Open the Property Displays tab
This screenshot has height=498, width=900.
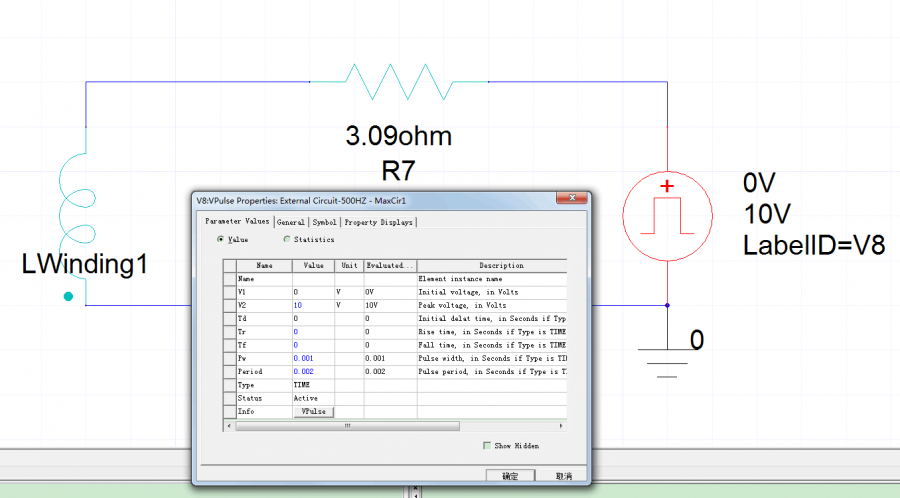tap(378, 222)
